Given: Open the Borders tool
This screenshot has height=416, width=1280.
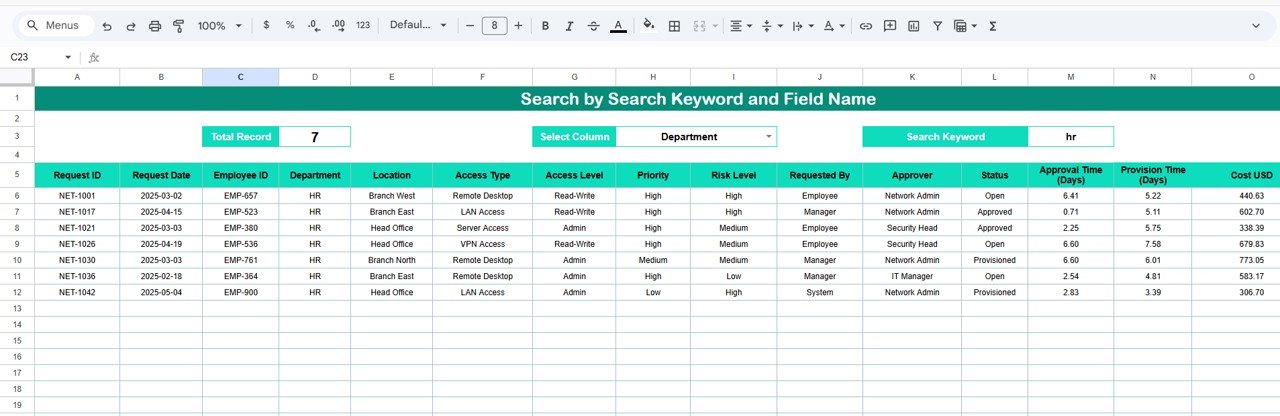Looking at the screenshot, I should pyautogui.click(x=674, y=26).
